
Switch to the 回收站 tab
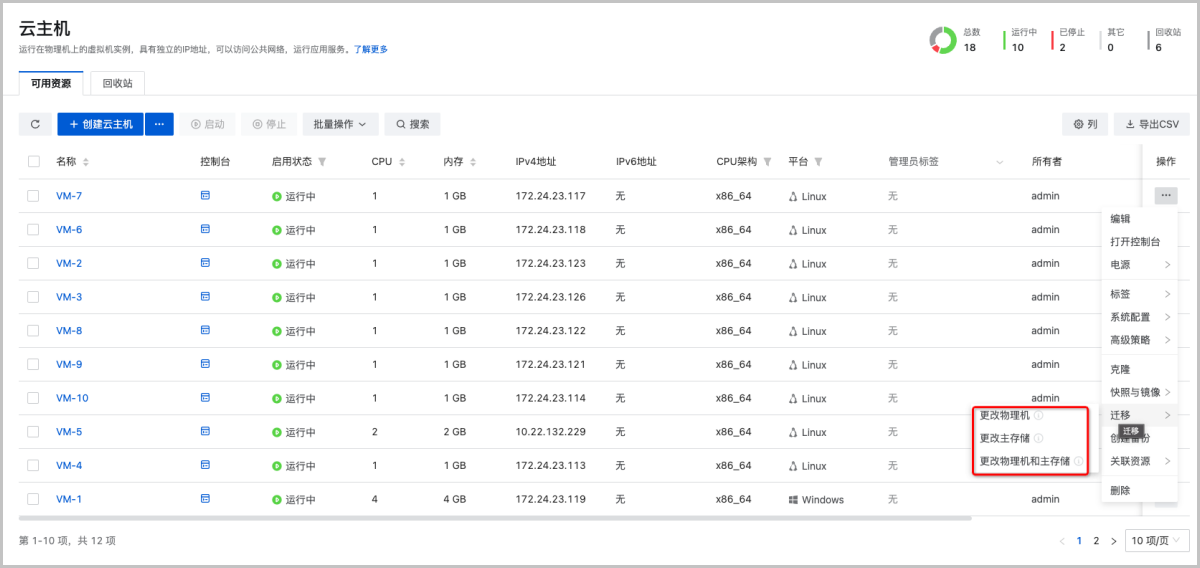click(x=118, y=83)
